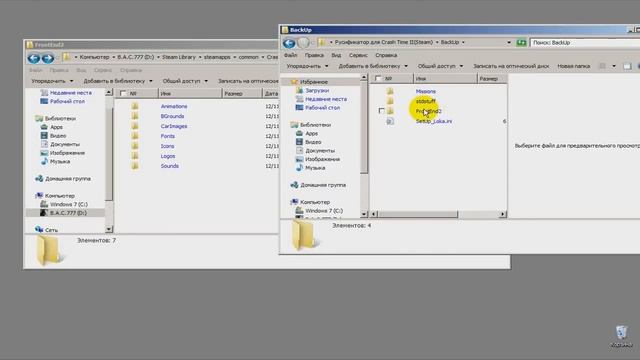
Task: Select the Icons folder icon
Action: [x=135, y=146]
